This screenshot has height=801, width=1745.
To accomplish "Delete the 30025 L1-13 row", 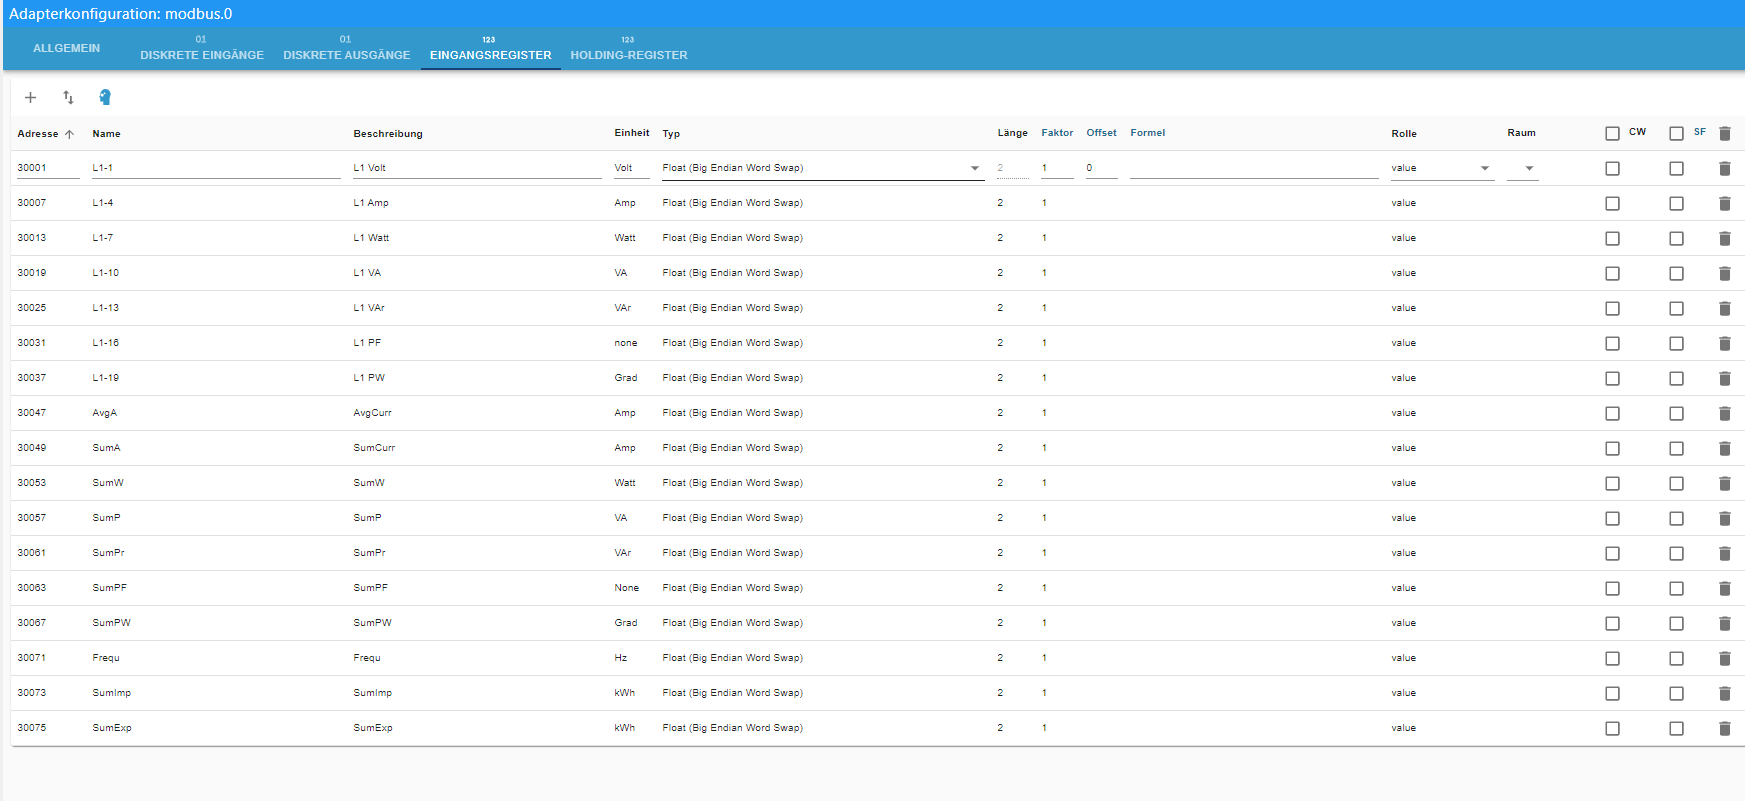I will (x=1725, y=308).
